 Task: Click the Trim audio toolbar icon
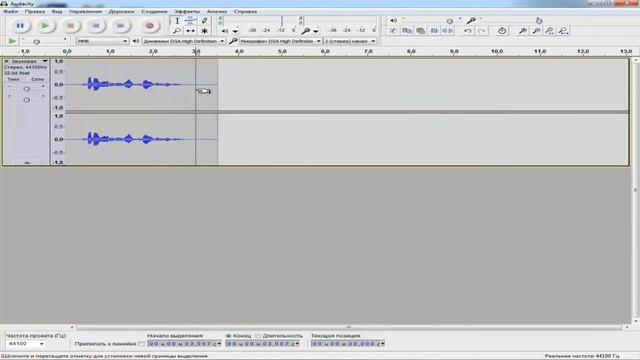click(x=434, y=31)
